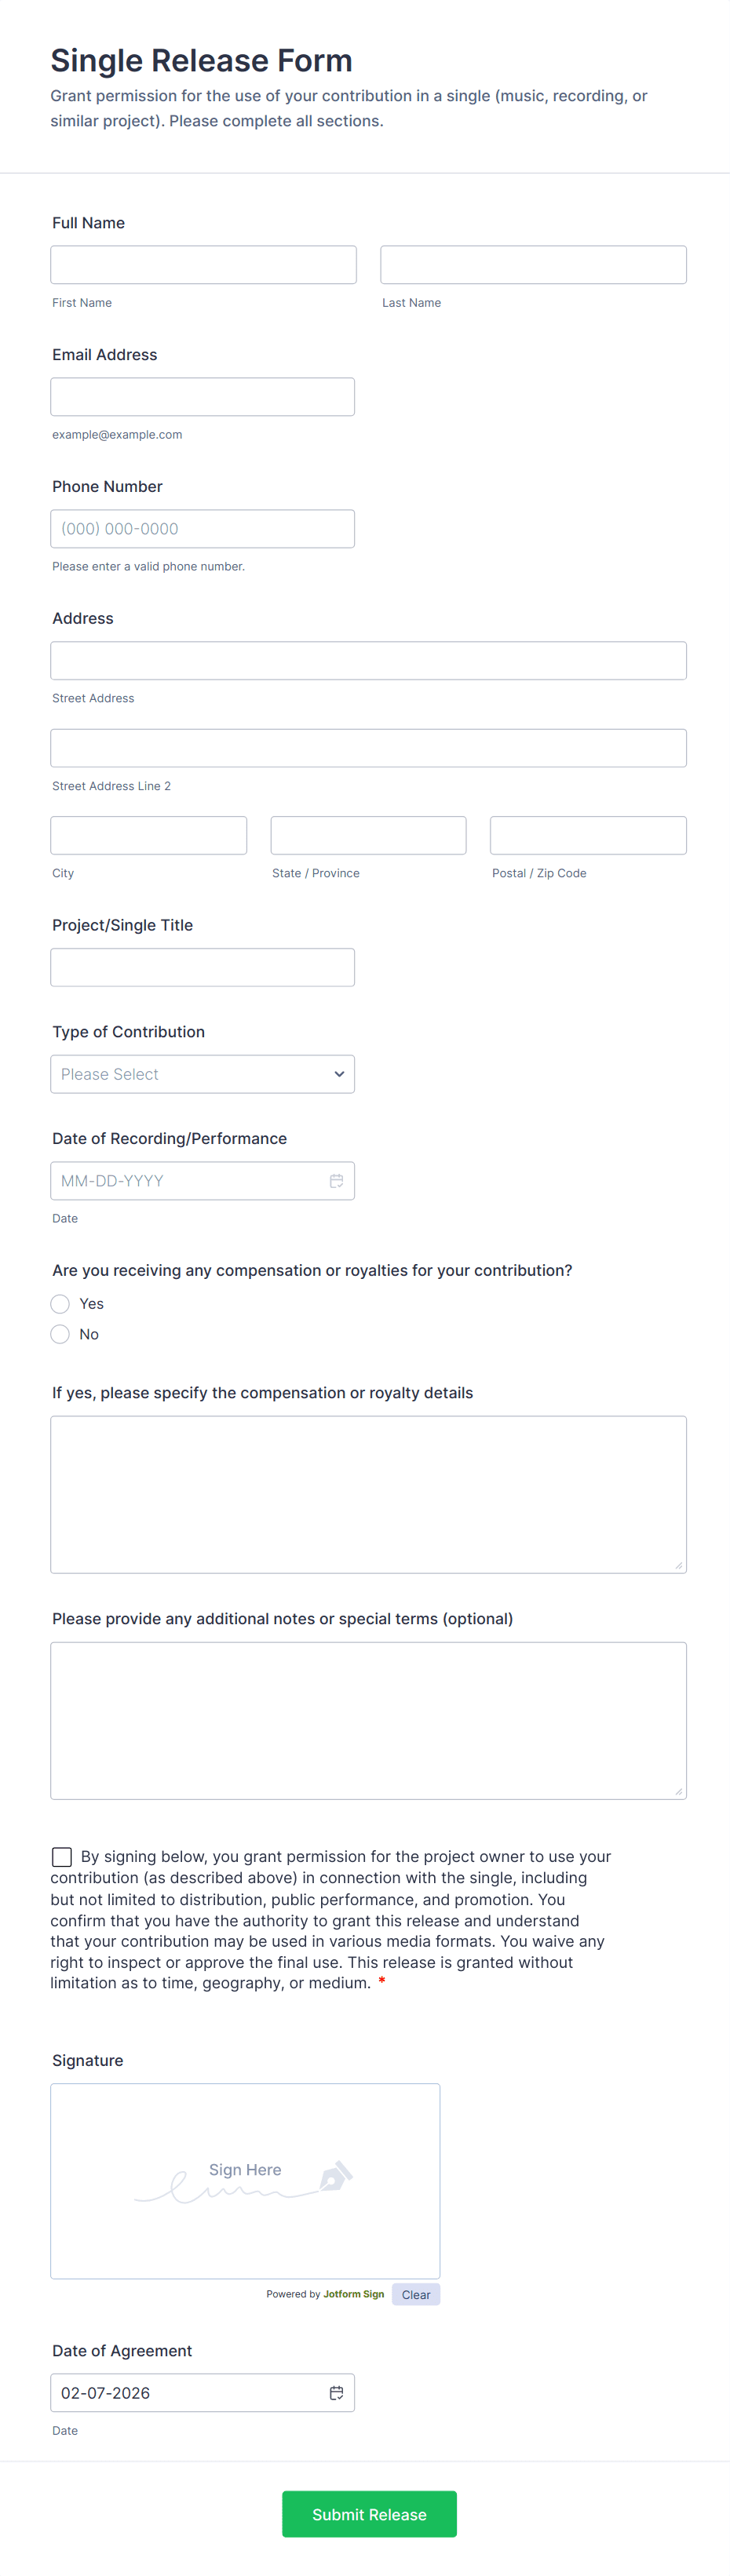Image resolution: width=730 pixels, height=2576 pixels.
Task: Click the compensation or royalty details textarea
Action: [368, 1494]
